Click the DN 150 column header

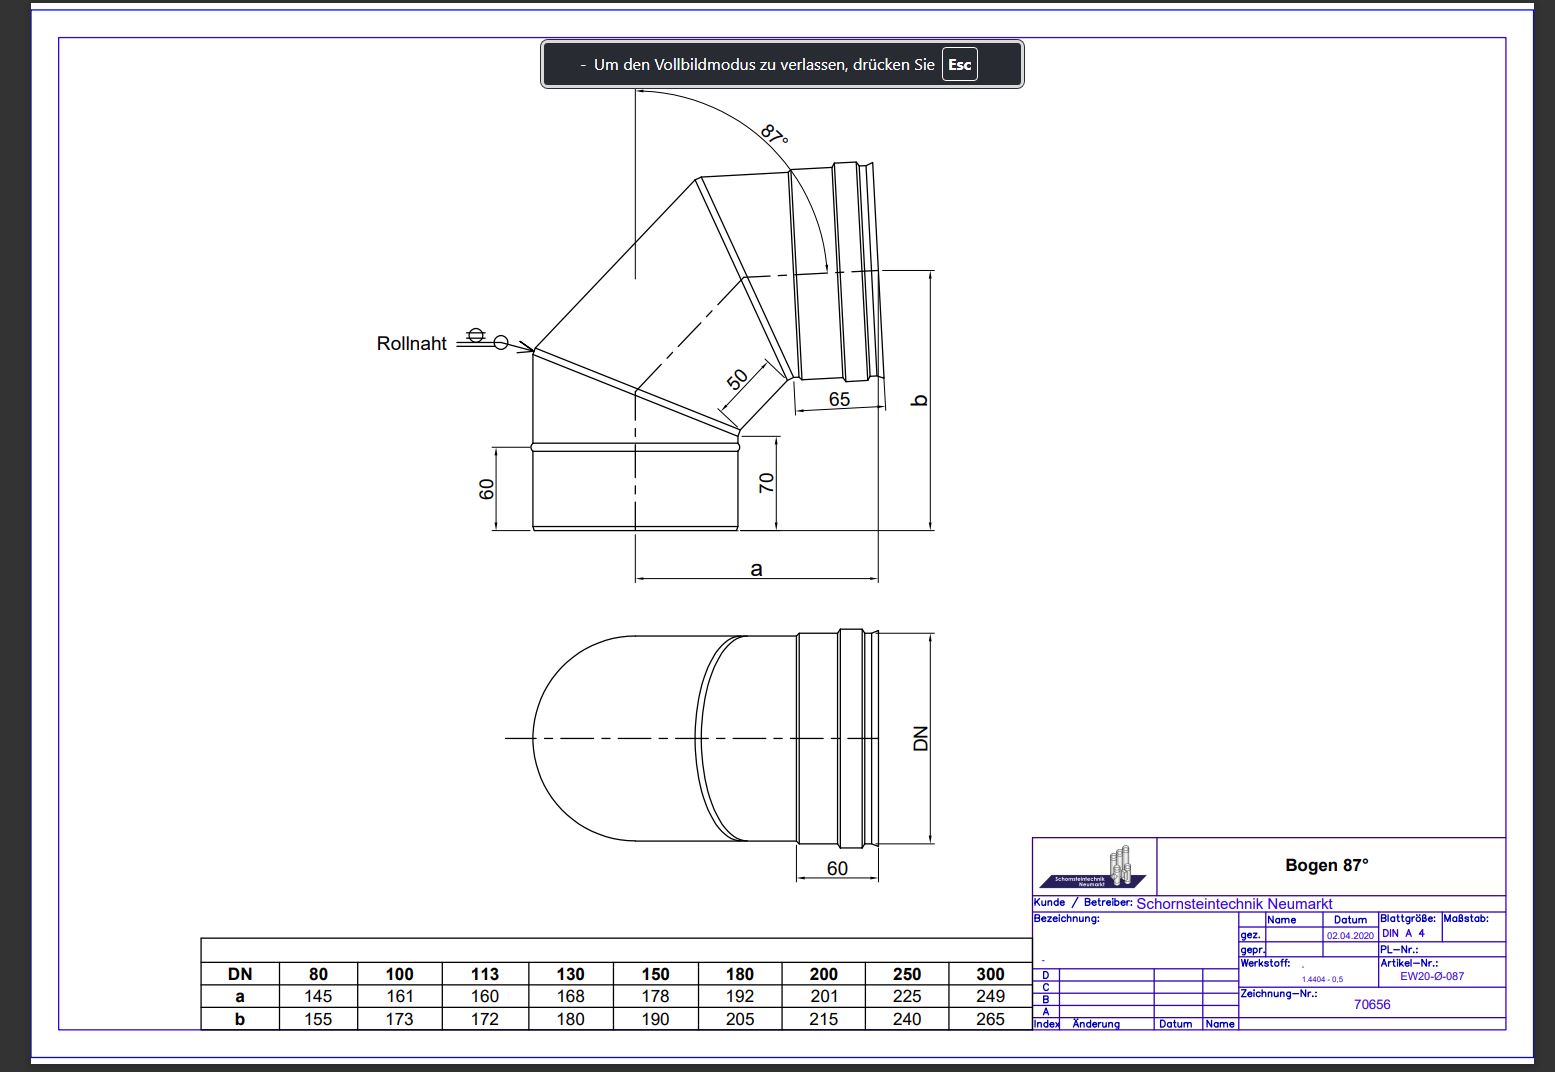coord(655,974)
